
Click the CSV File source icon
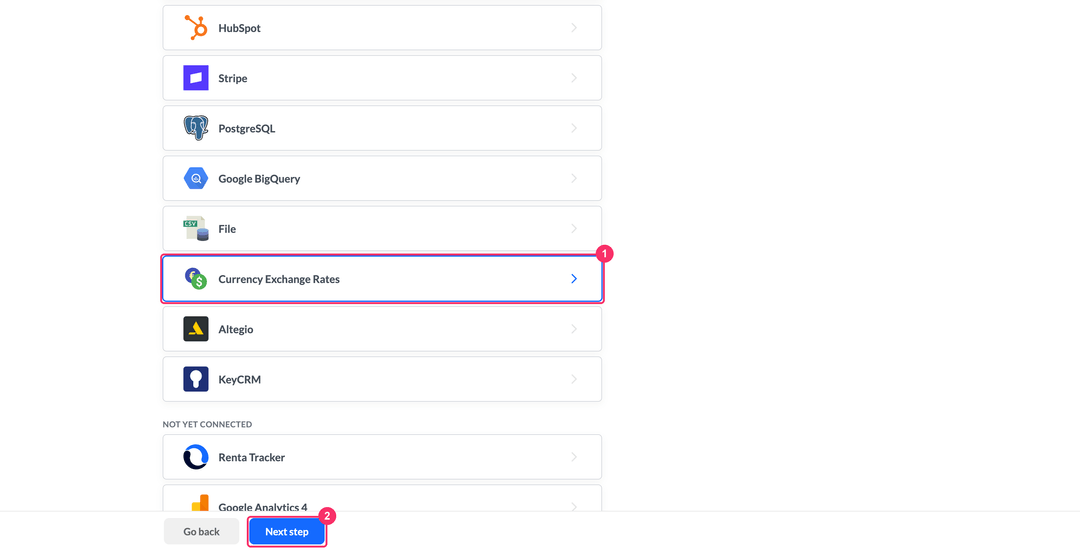pyautogui.click(x=196, y=229)
